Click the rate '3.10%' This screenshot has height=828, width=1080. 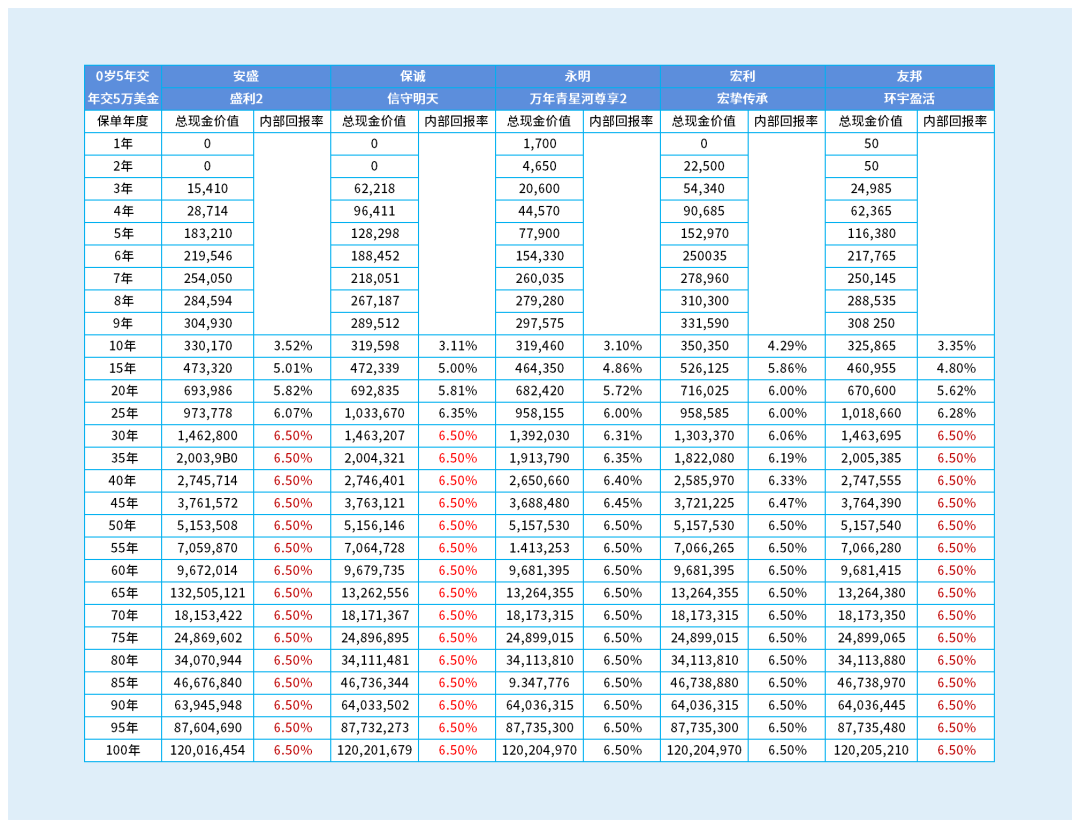622,346
